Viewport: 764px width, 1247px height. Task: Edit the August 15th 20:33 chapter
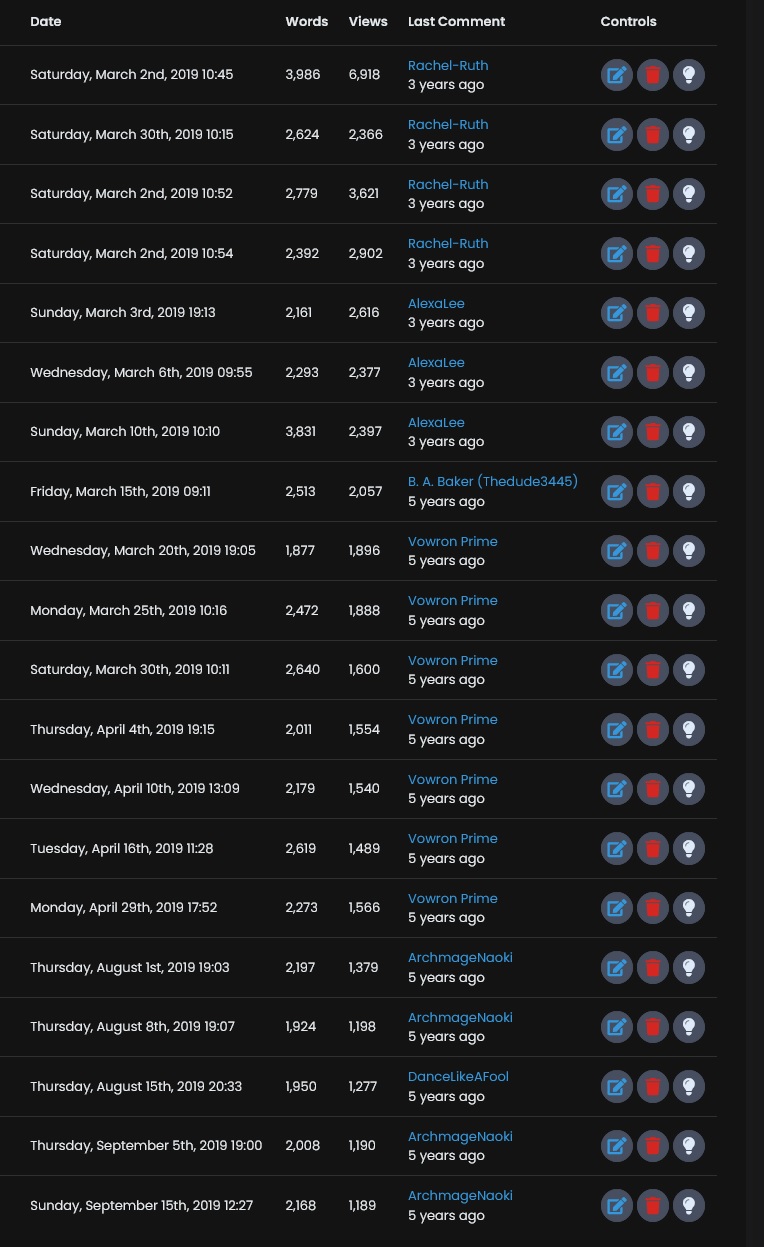click(x=617, y=1086)
